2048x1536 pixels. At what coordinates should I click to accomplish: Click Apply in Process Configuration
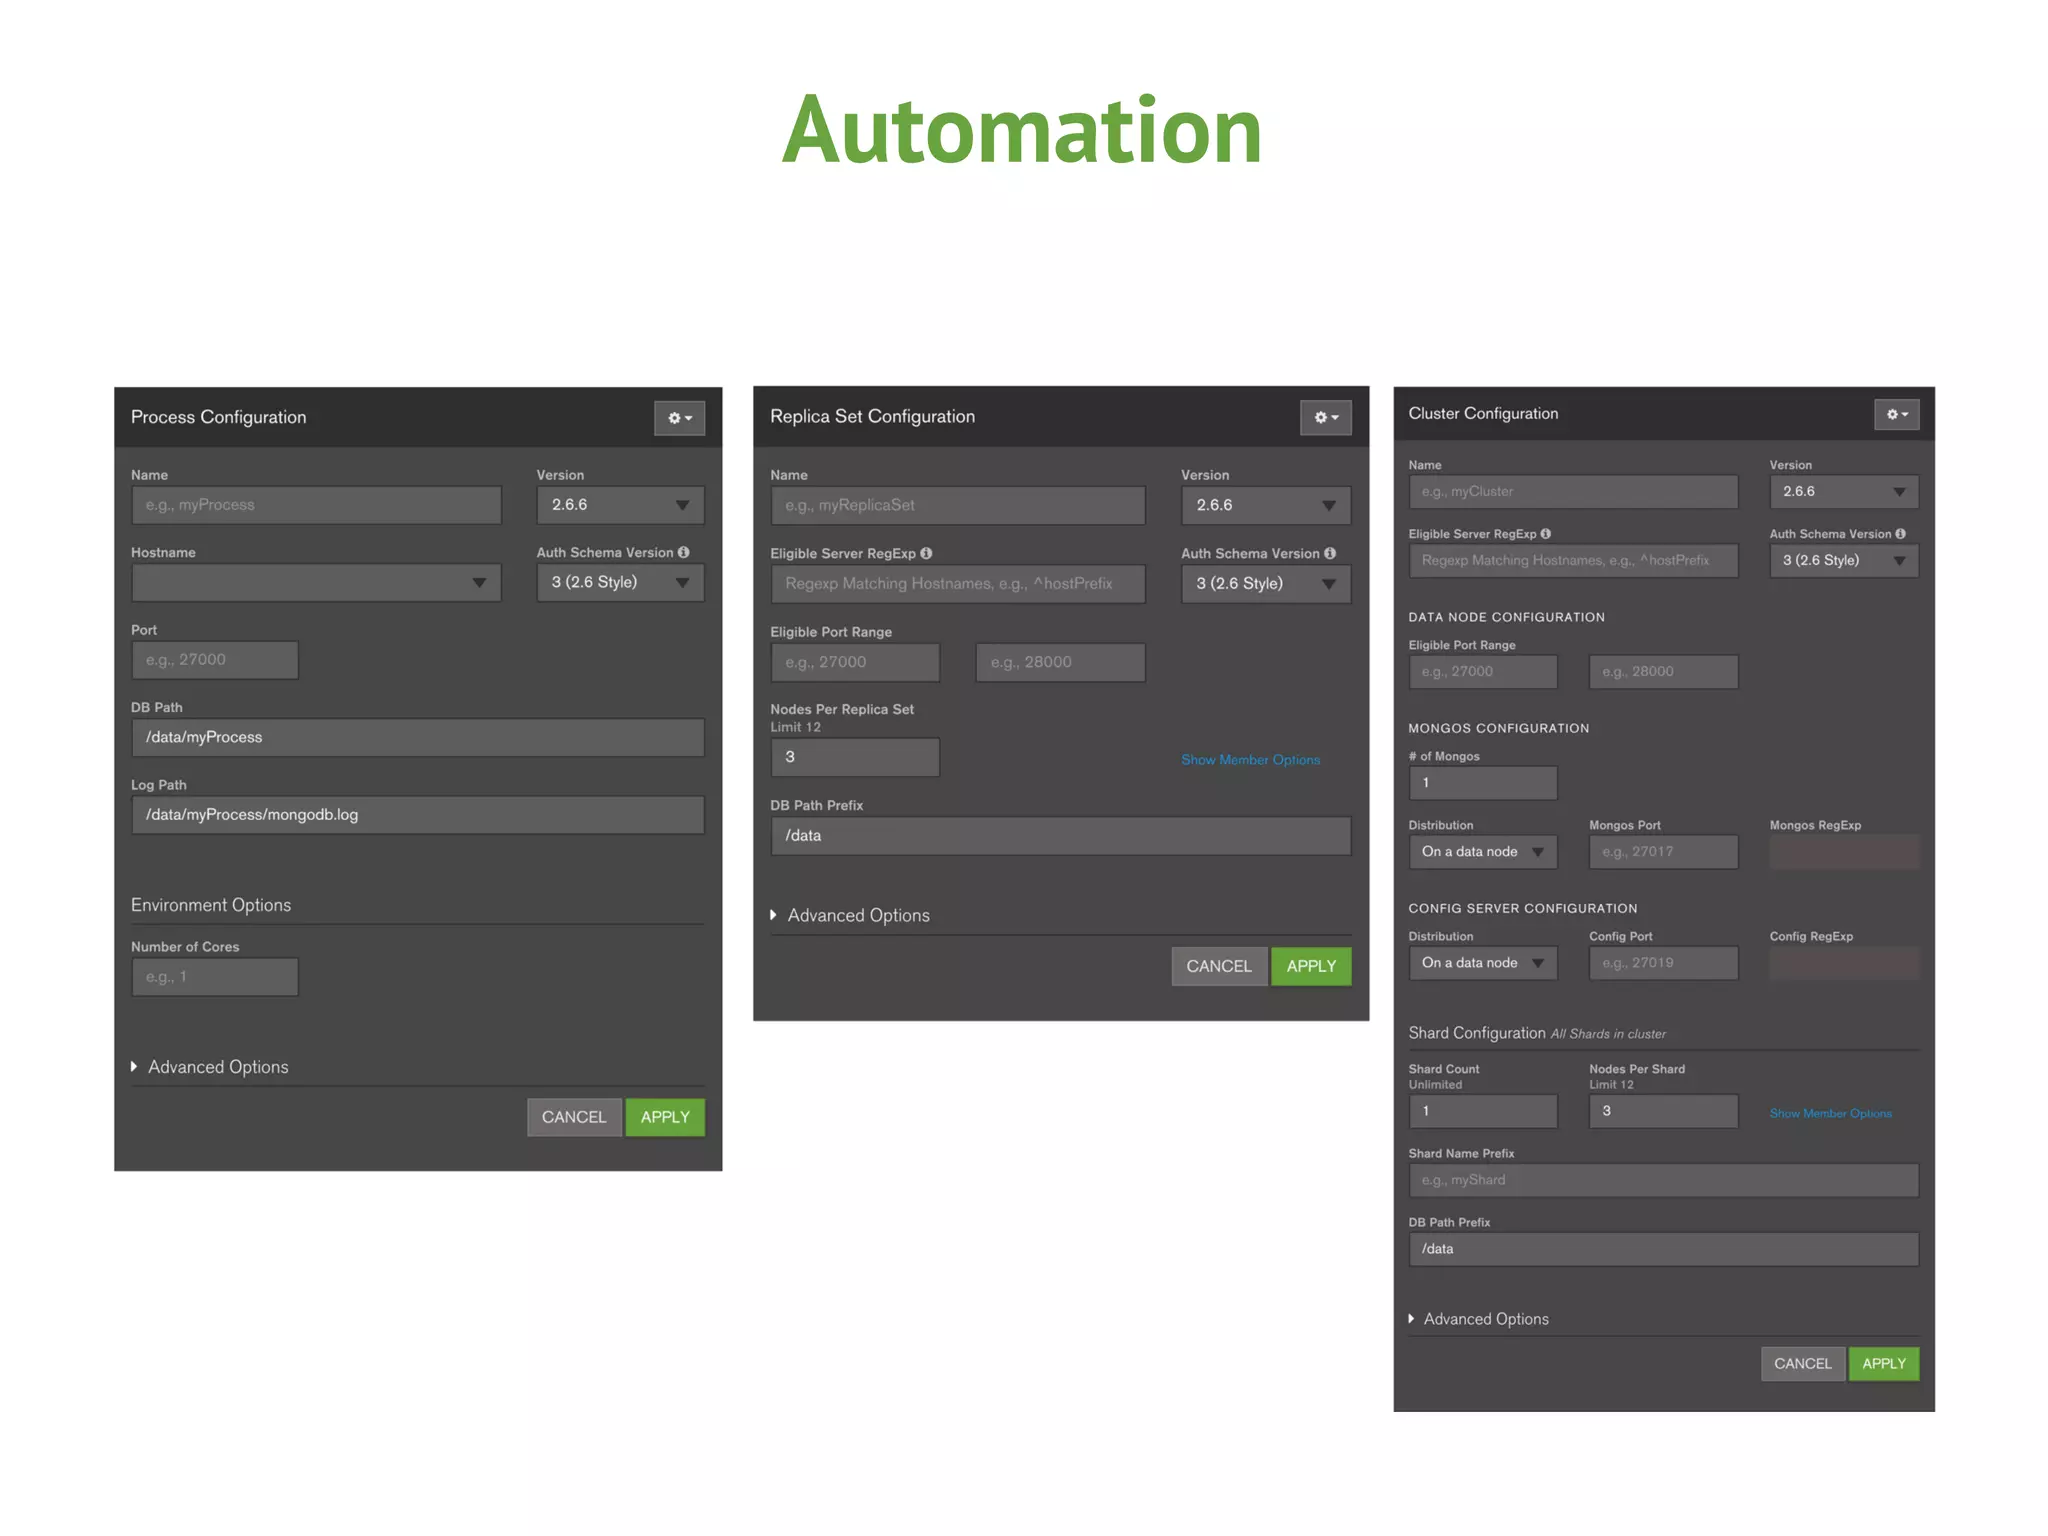tap(665, 1117)
